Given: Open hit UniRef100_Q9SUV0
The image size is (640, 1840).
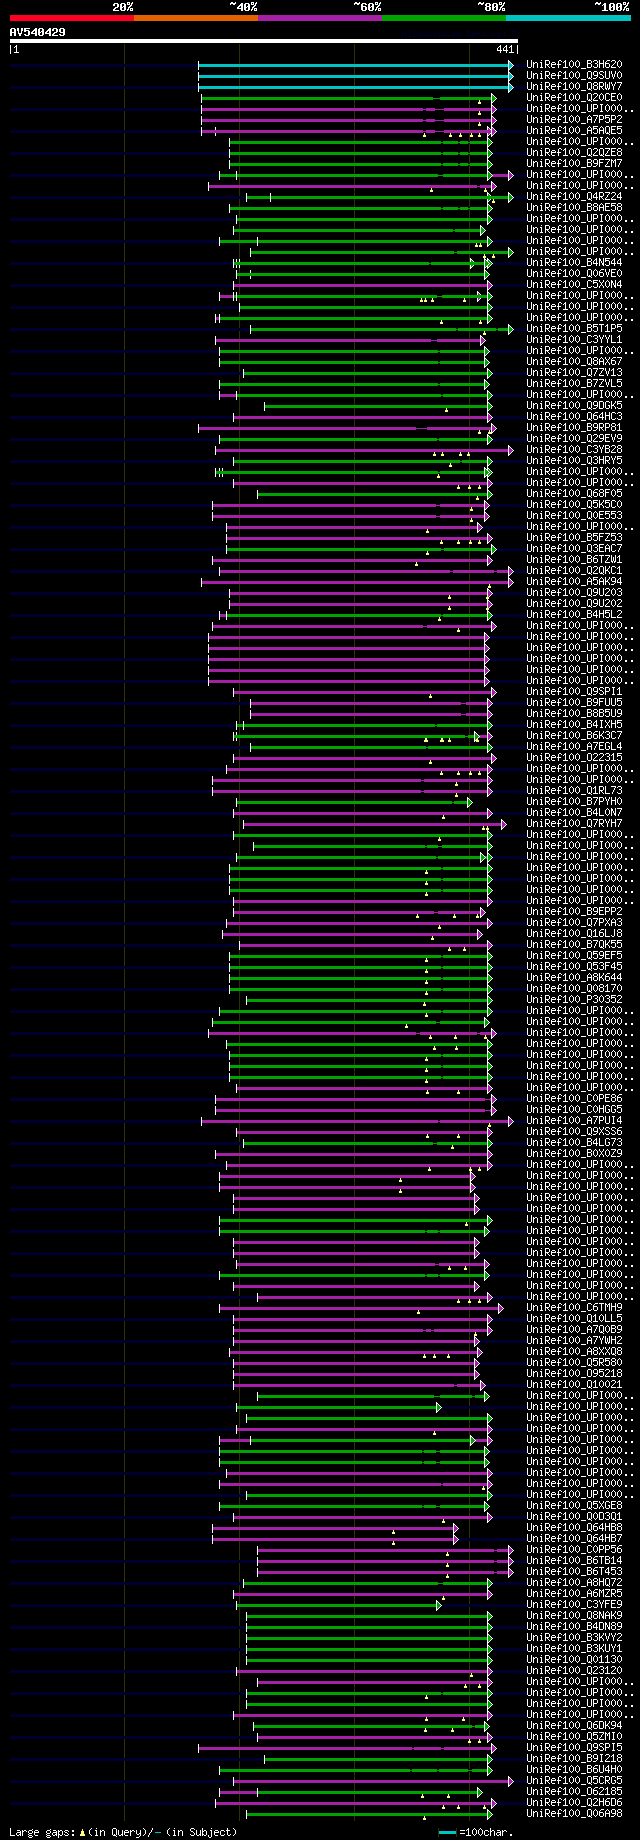Looking at the screenshot, I should coord(574,76).
